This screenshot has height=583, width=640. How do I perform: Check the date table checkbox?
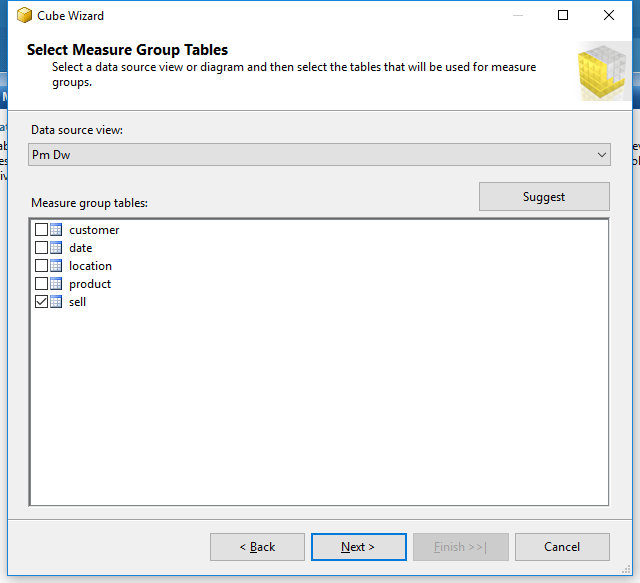(41, 248)
